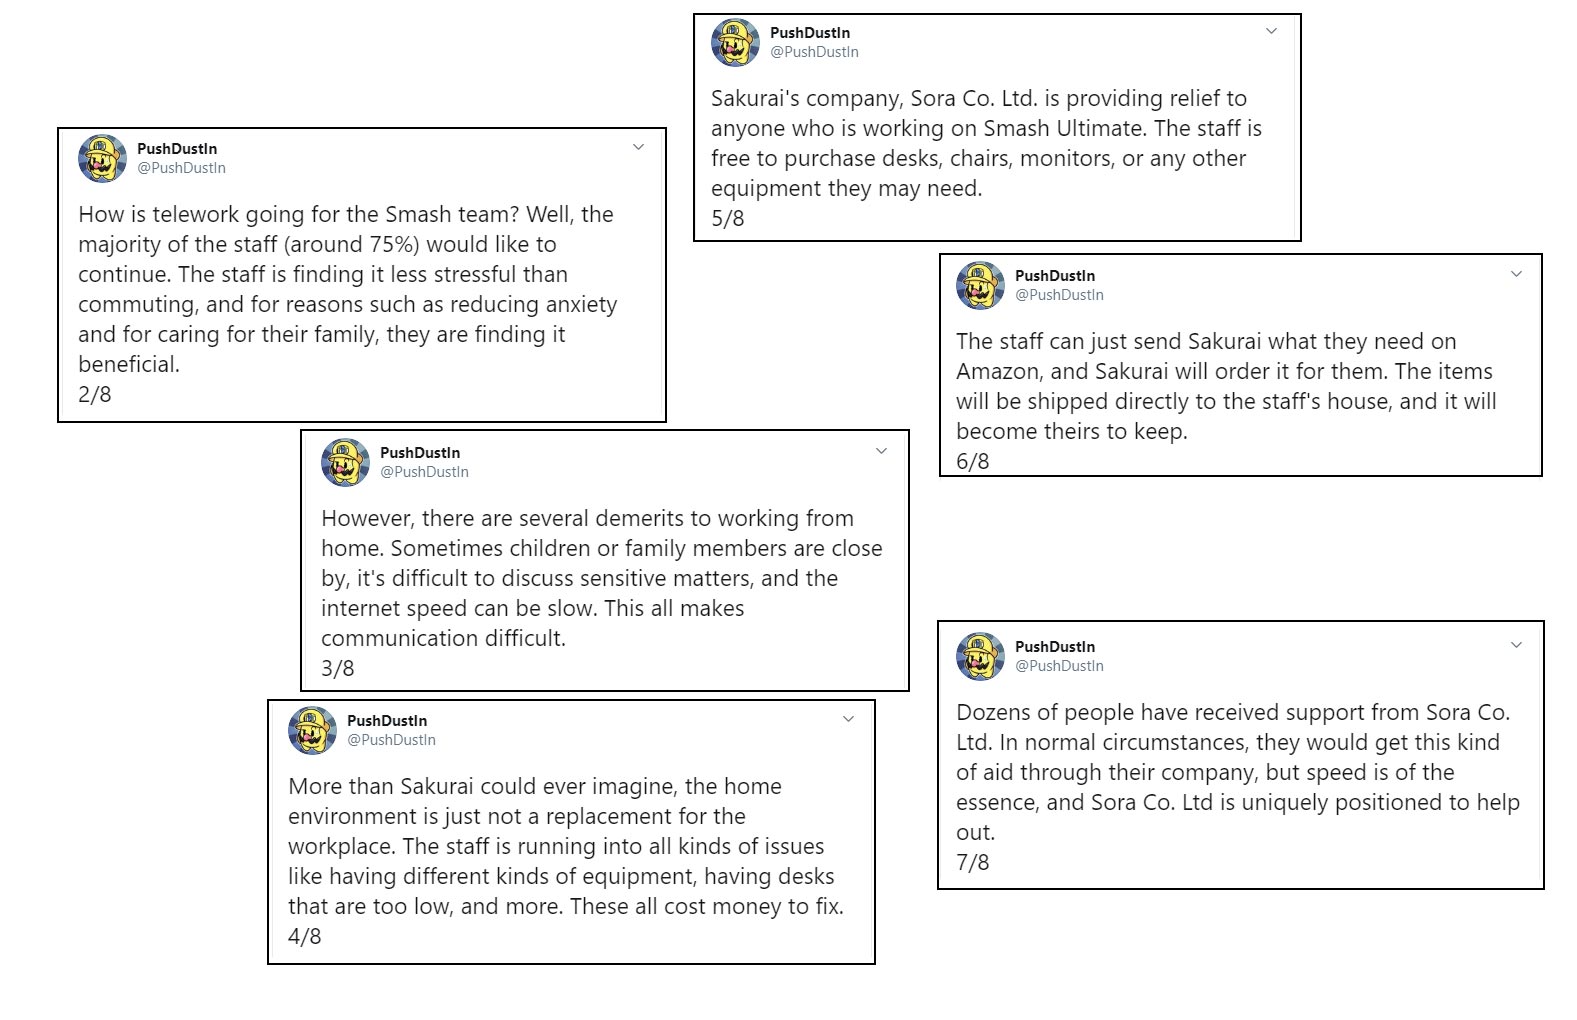The width and height of the screenshot is (1577, 1020).
Task: Click the @PushDustIn handle on the 6/8 tweet
Action: (1059, 295)
